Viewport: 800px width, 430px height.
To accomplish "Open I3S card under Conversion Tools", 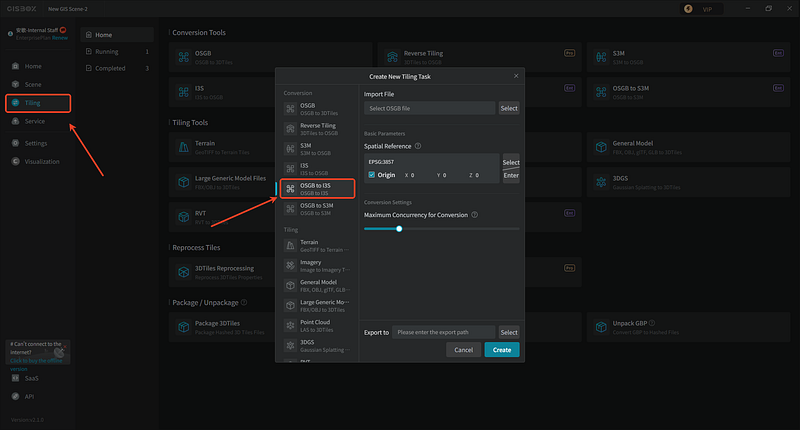I will point(222,92).
